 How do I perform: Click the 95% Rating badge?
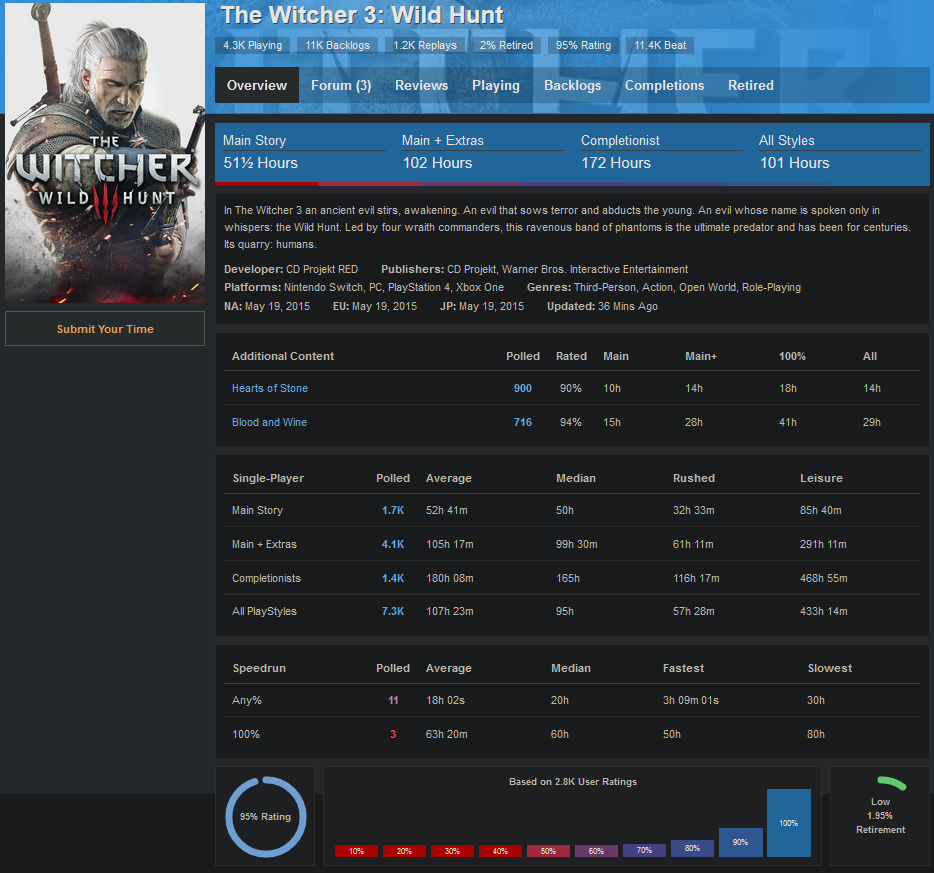pos(583,45)
